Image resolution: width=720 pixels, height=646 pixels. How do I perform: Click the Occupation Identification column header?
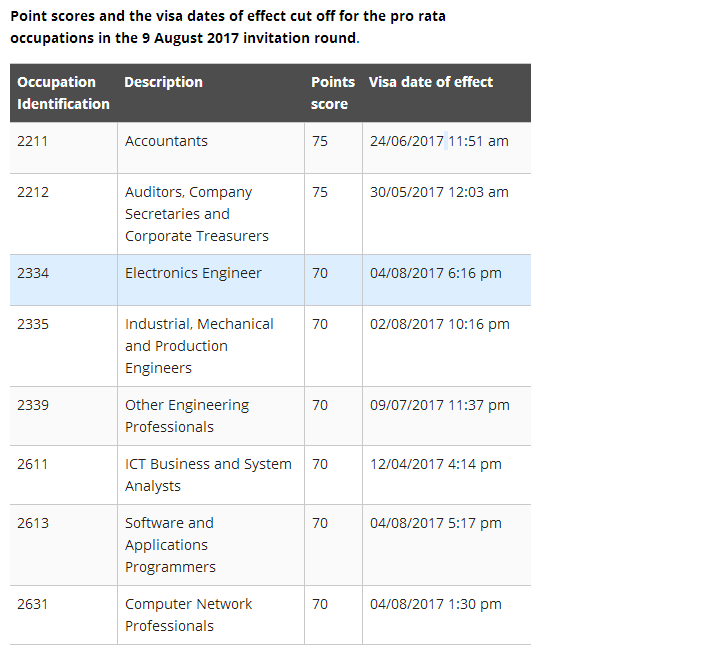[63, 93]
